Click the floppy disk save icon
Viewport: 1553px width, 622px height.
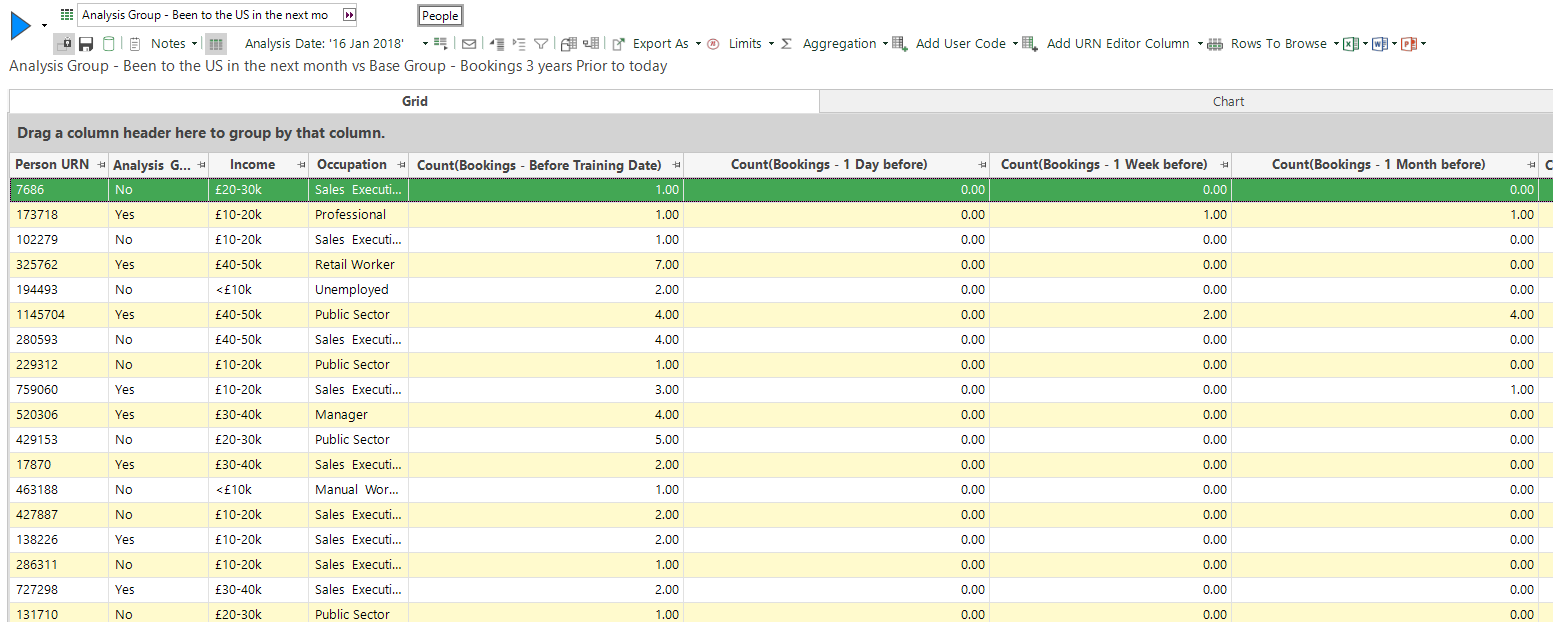86,44
